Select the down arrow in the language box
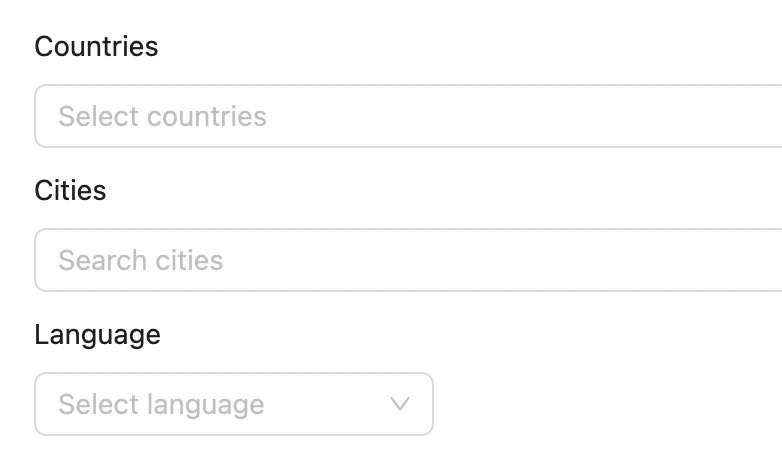Viewport: 782px width, 460px height. (400, 404)
